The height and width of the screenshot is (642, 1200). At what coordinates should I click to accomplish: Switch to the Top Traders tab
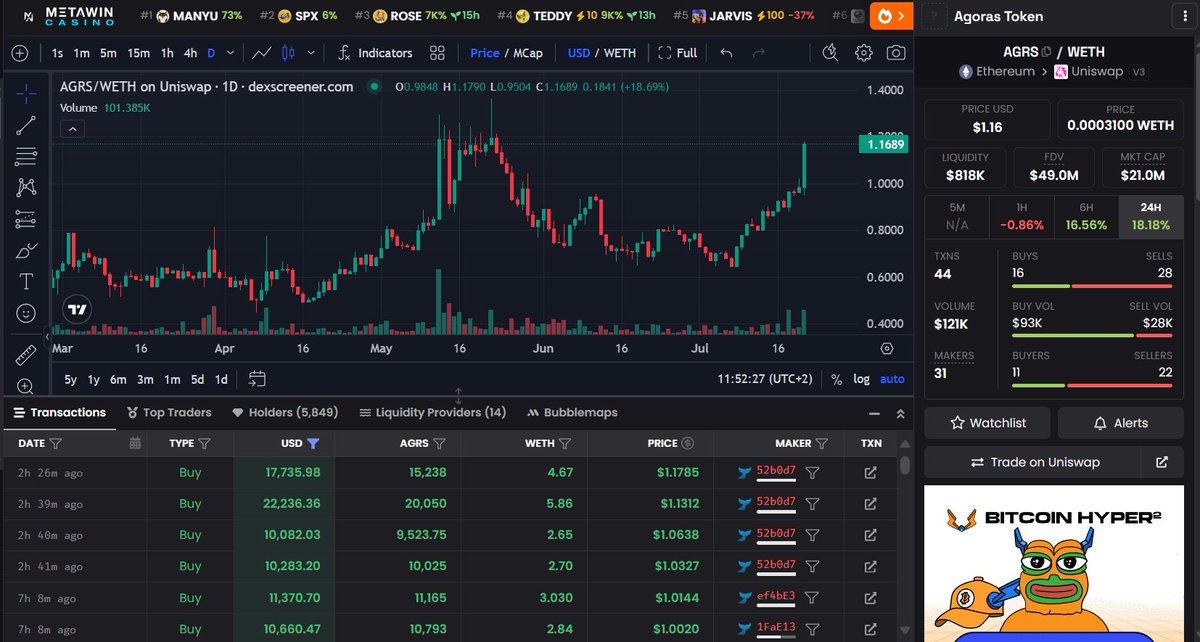click(170, 413)
